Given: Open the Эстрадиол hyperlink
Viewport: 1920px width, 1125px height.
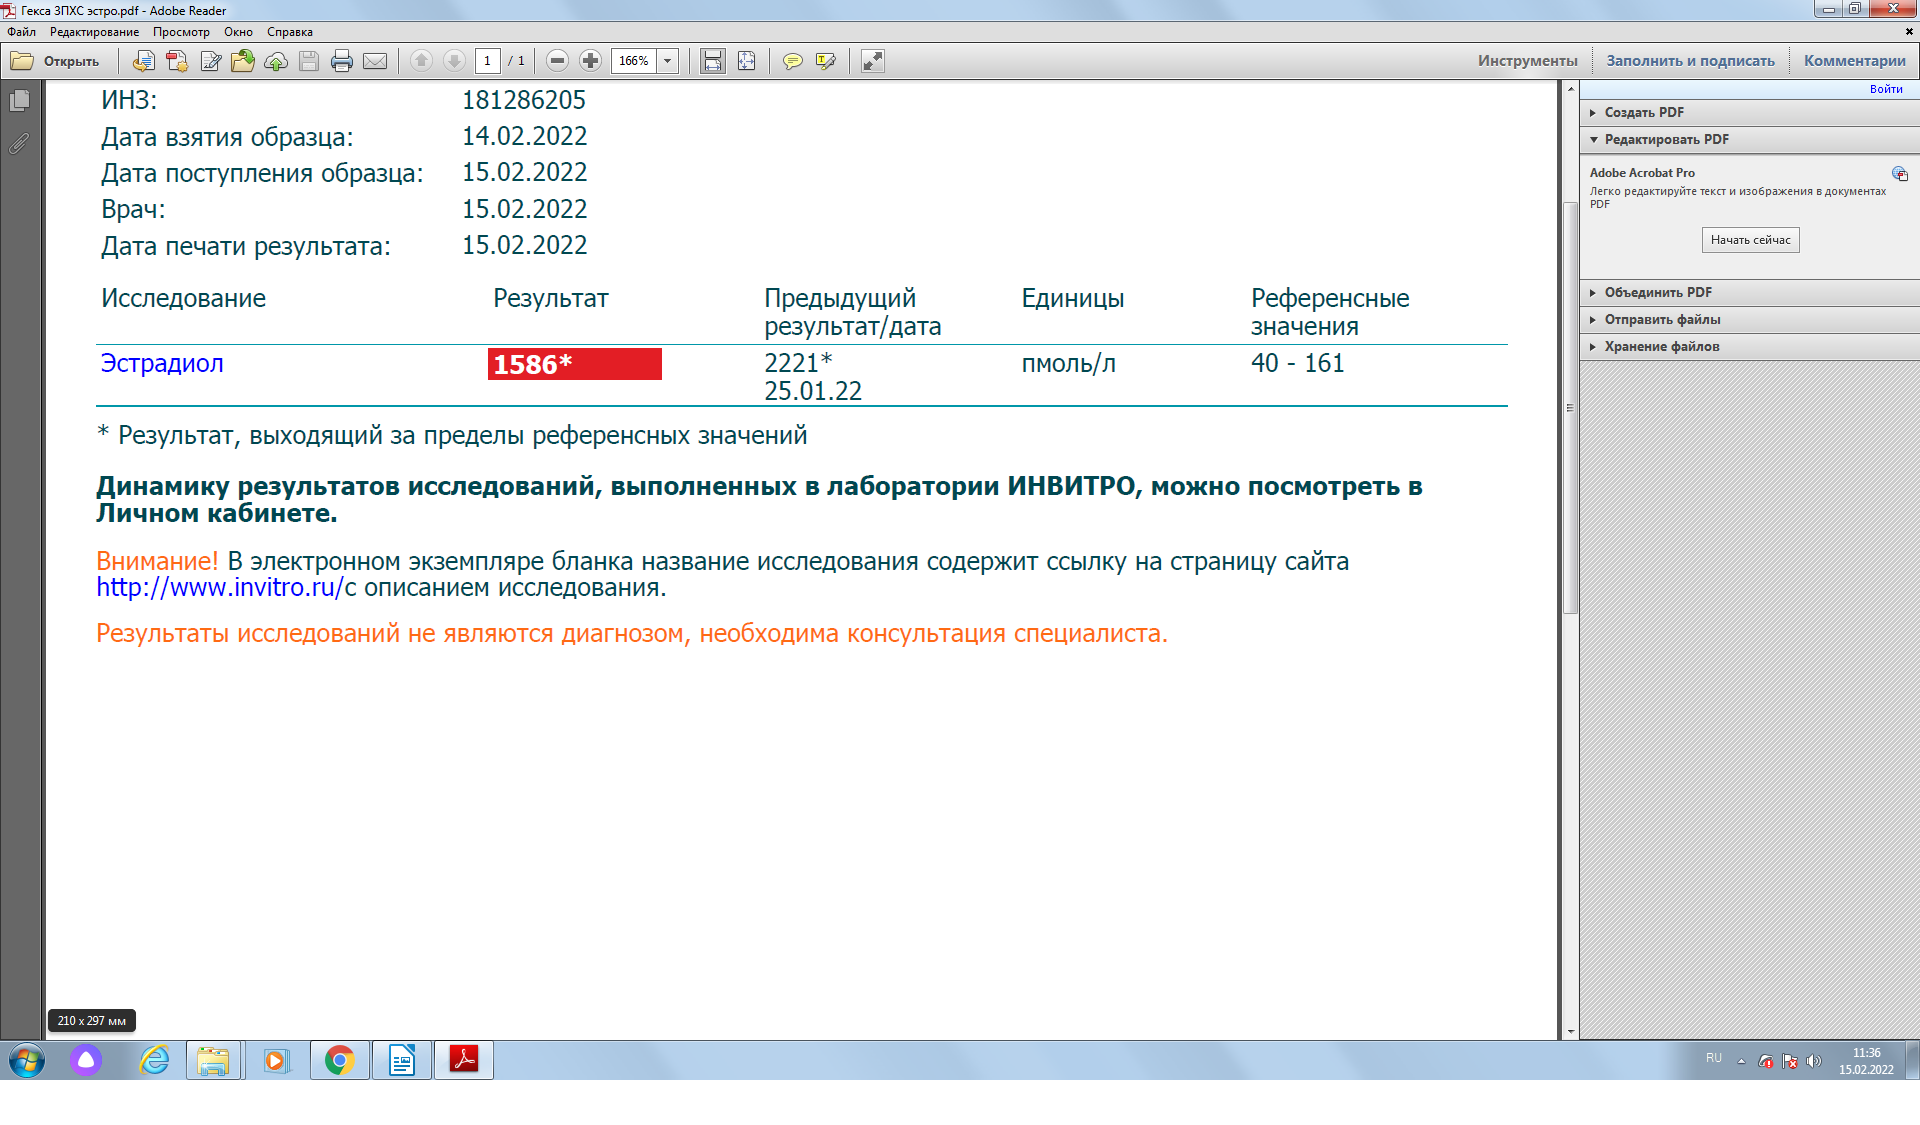Looking at the screenshot, I should pyautogui.click(x=162, y=363).
